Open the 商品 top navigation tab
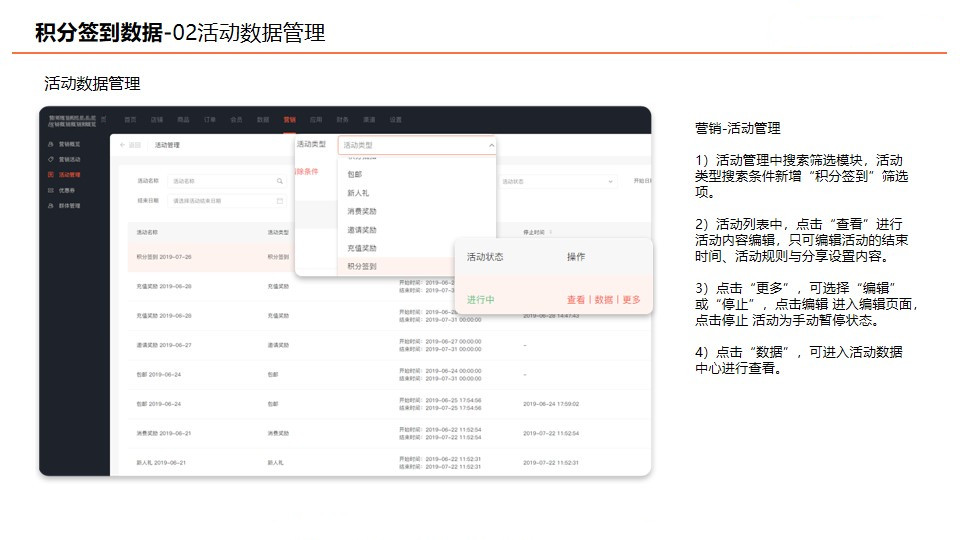 (x=183, y=120)
